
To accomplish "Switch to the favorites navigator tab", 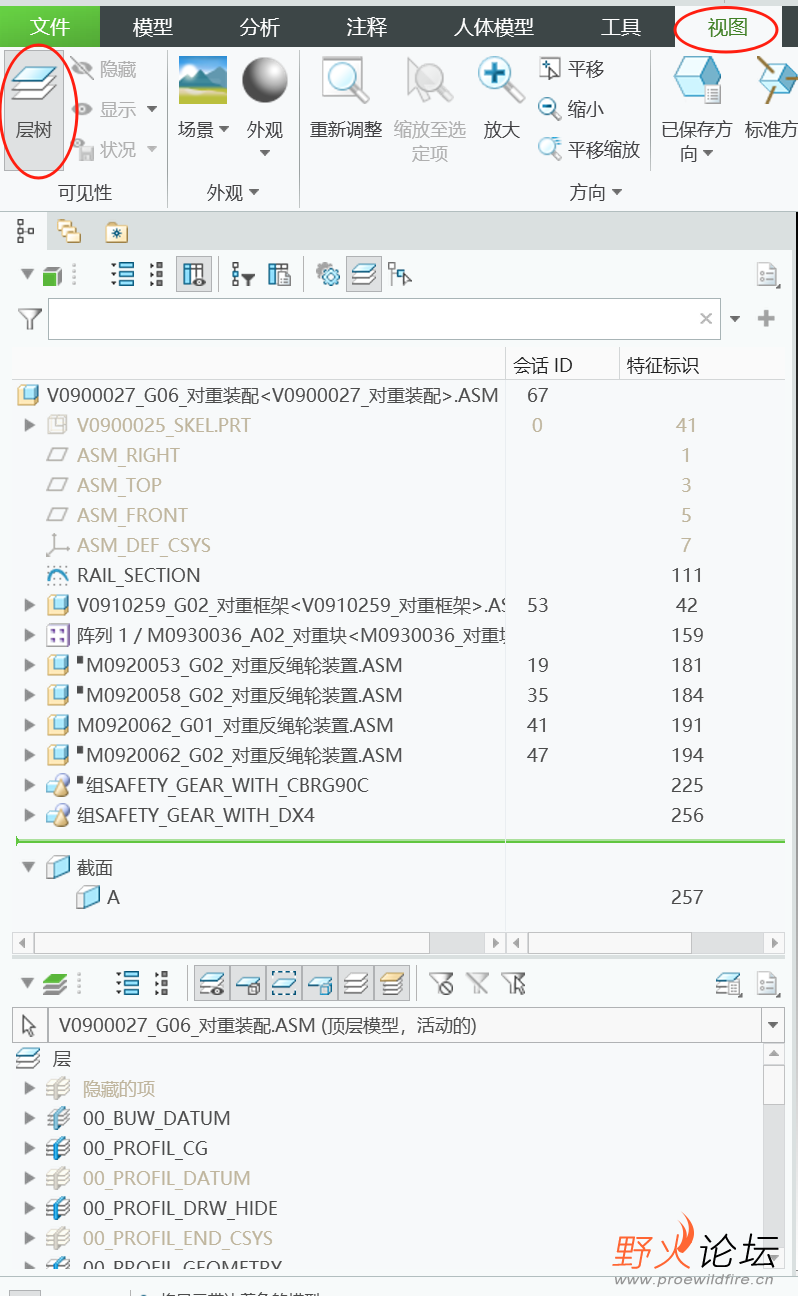I will coord(117,232).
